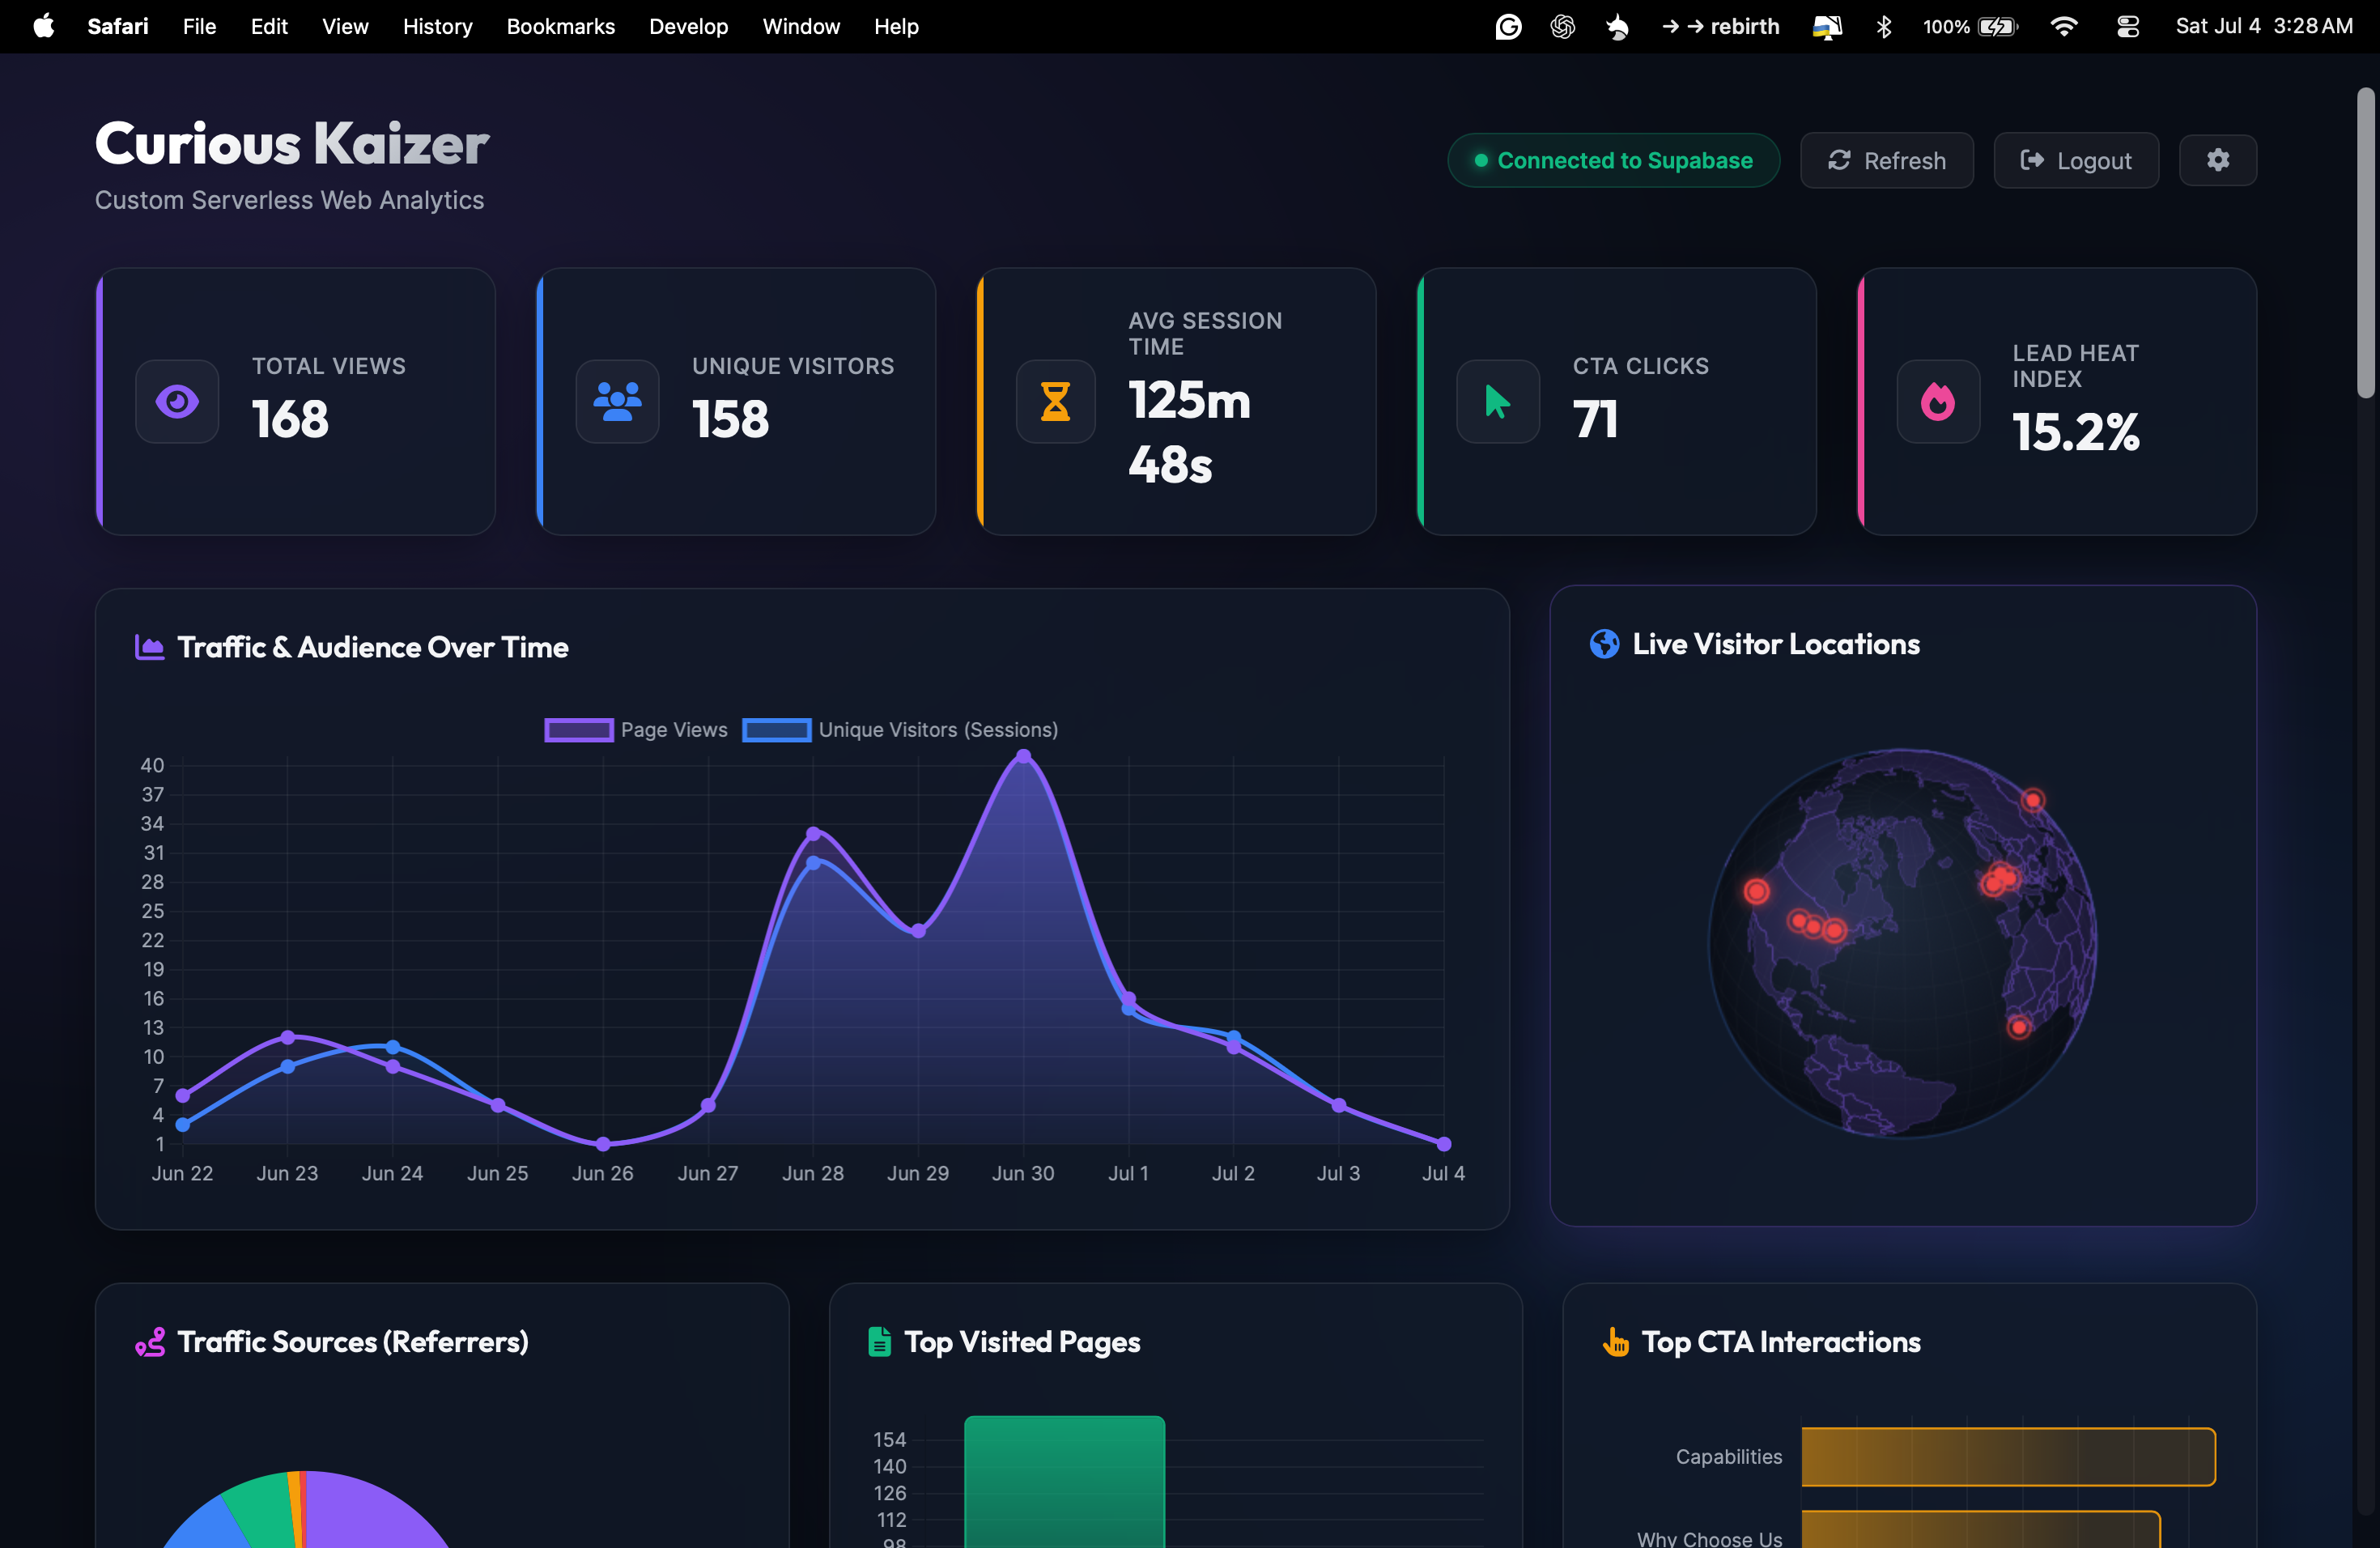Click the Jun 28 Page Views data point

[x=813, y=833]
